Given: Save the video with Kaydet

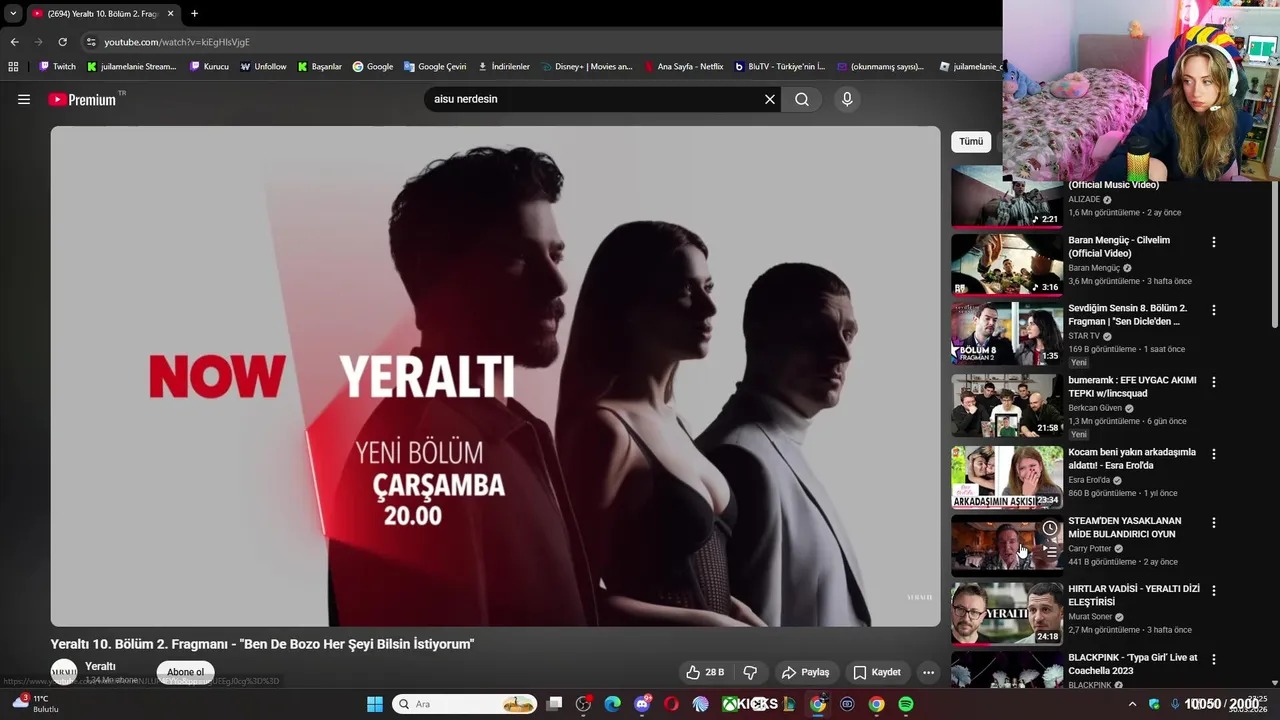Looking at the screenshot, I should click(x=877, y=672).
